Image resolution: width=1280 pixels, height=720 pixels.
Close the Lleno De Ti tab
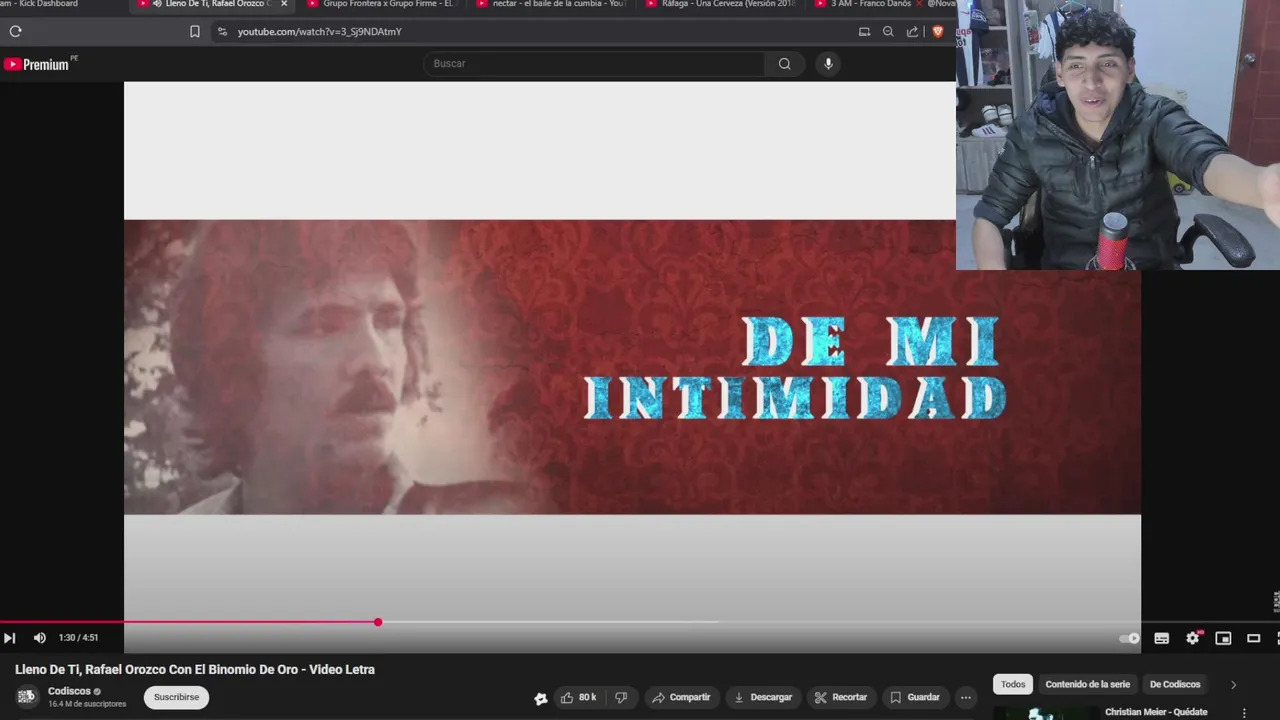click(284, 4)
